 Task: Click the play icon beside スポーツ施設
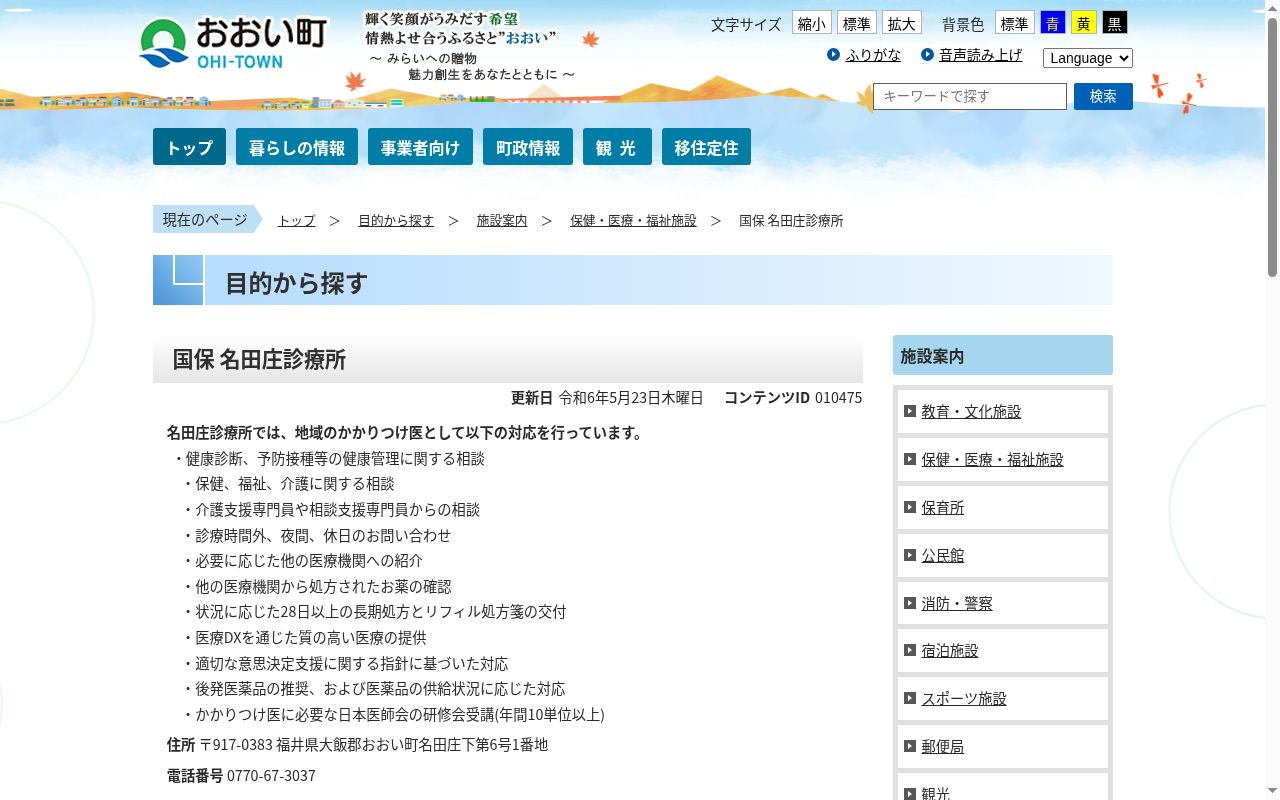pos(910,698)
